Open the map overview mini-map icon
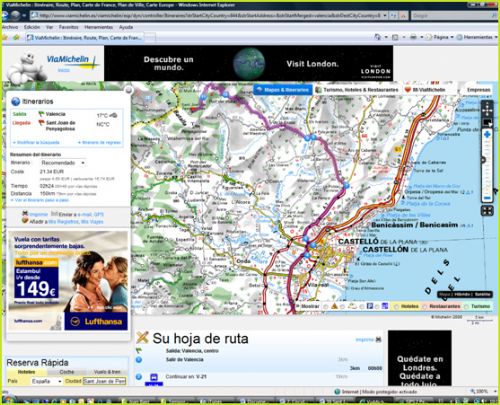The width and height of the screenshot is (500, 405). (x=487, y=123)
